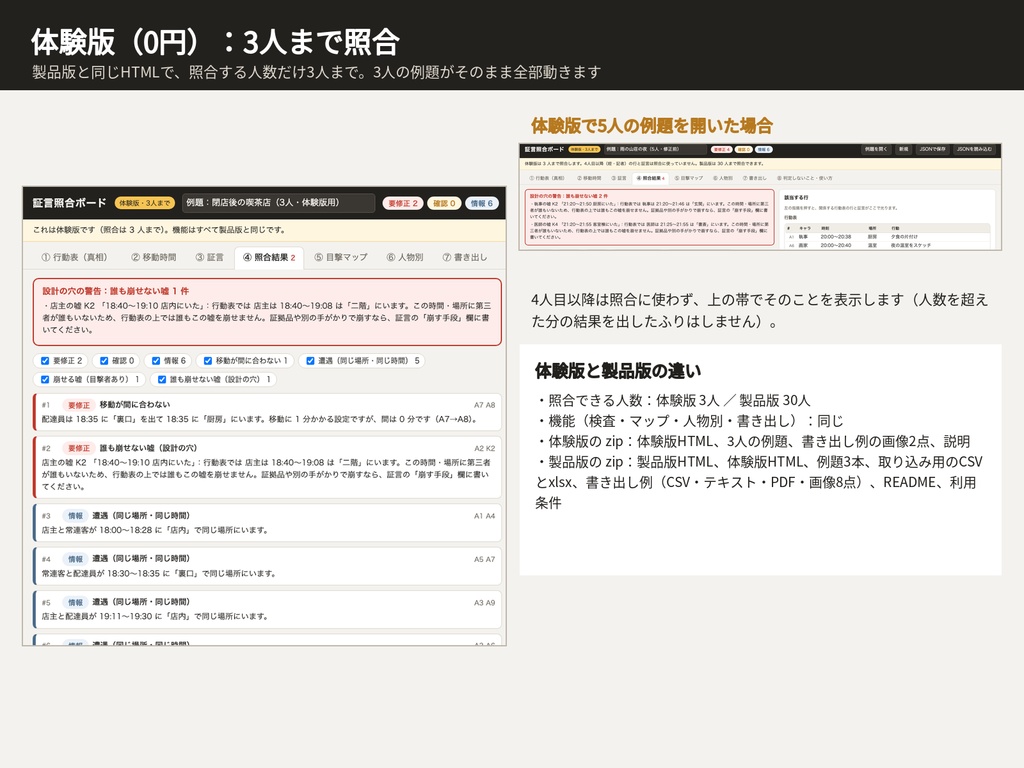Click the 設計の穴の警告：誰も崩せない嘘 1 件 heading
The width and height of the screenshot is (1024, 768).
click(116, 291)
